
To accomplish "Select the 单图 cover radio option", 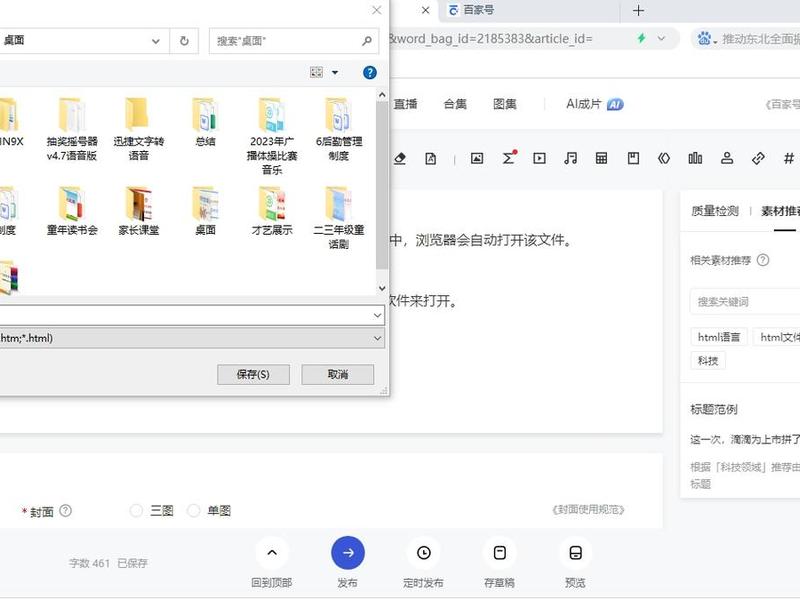I will pos(193,511).
